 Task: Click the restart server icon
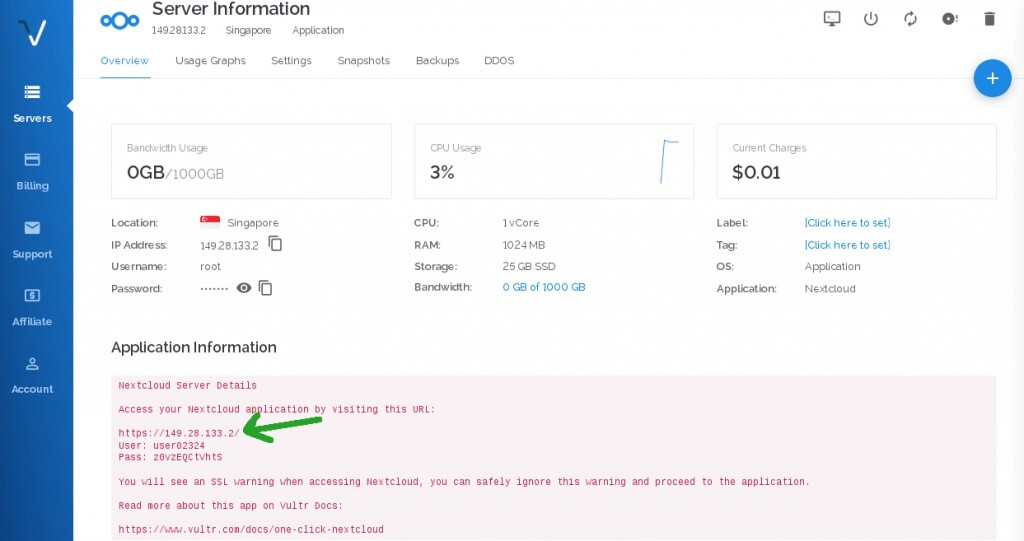tap(910, 19)
